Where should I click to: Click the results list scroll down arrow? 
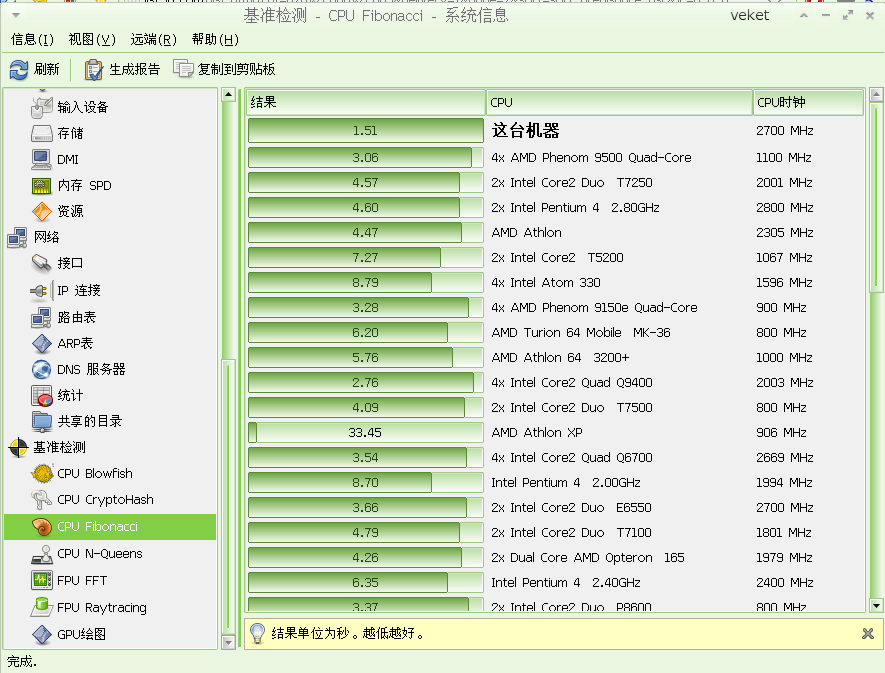click(876, 605)
